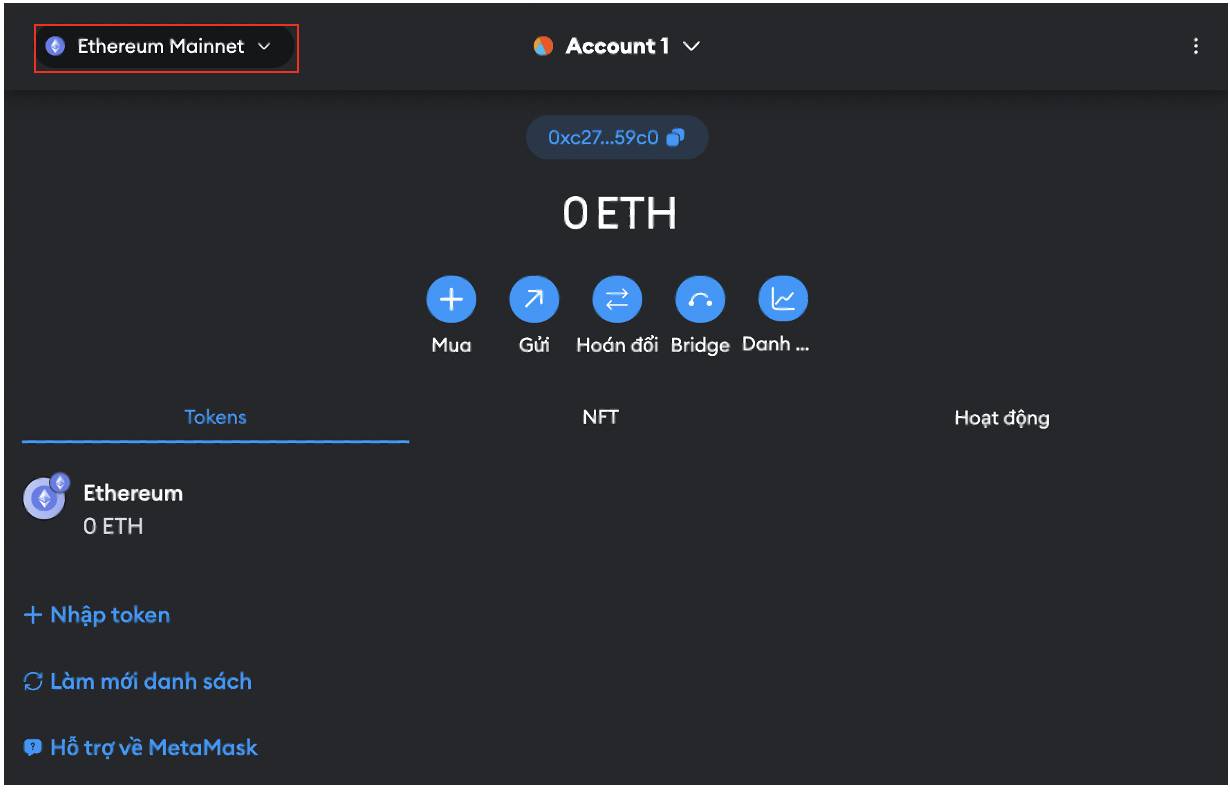Open Hoán đổi swap icon

[617, 298]
